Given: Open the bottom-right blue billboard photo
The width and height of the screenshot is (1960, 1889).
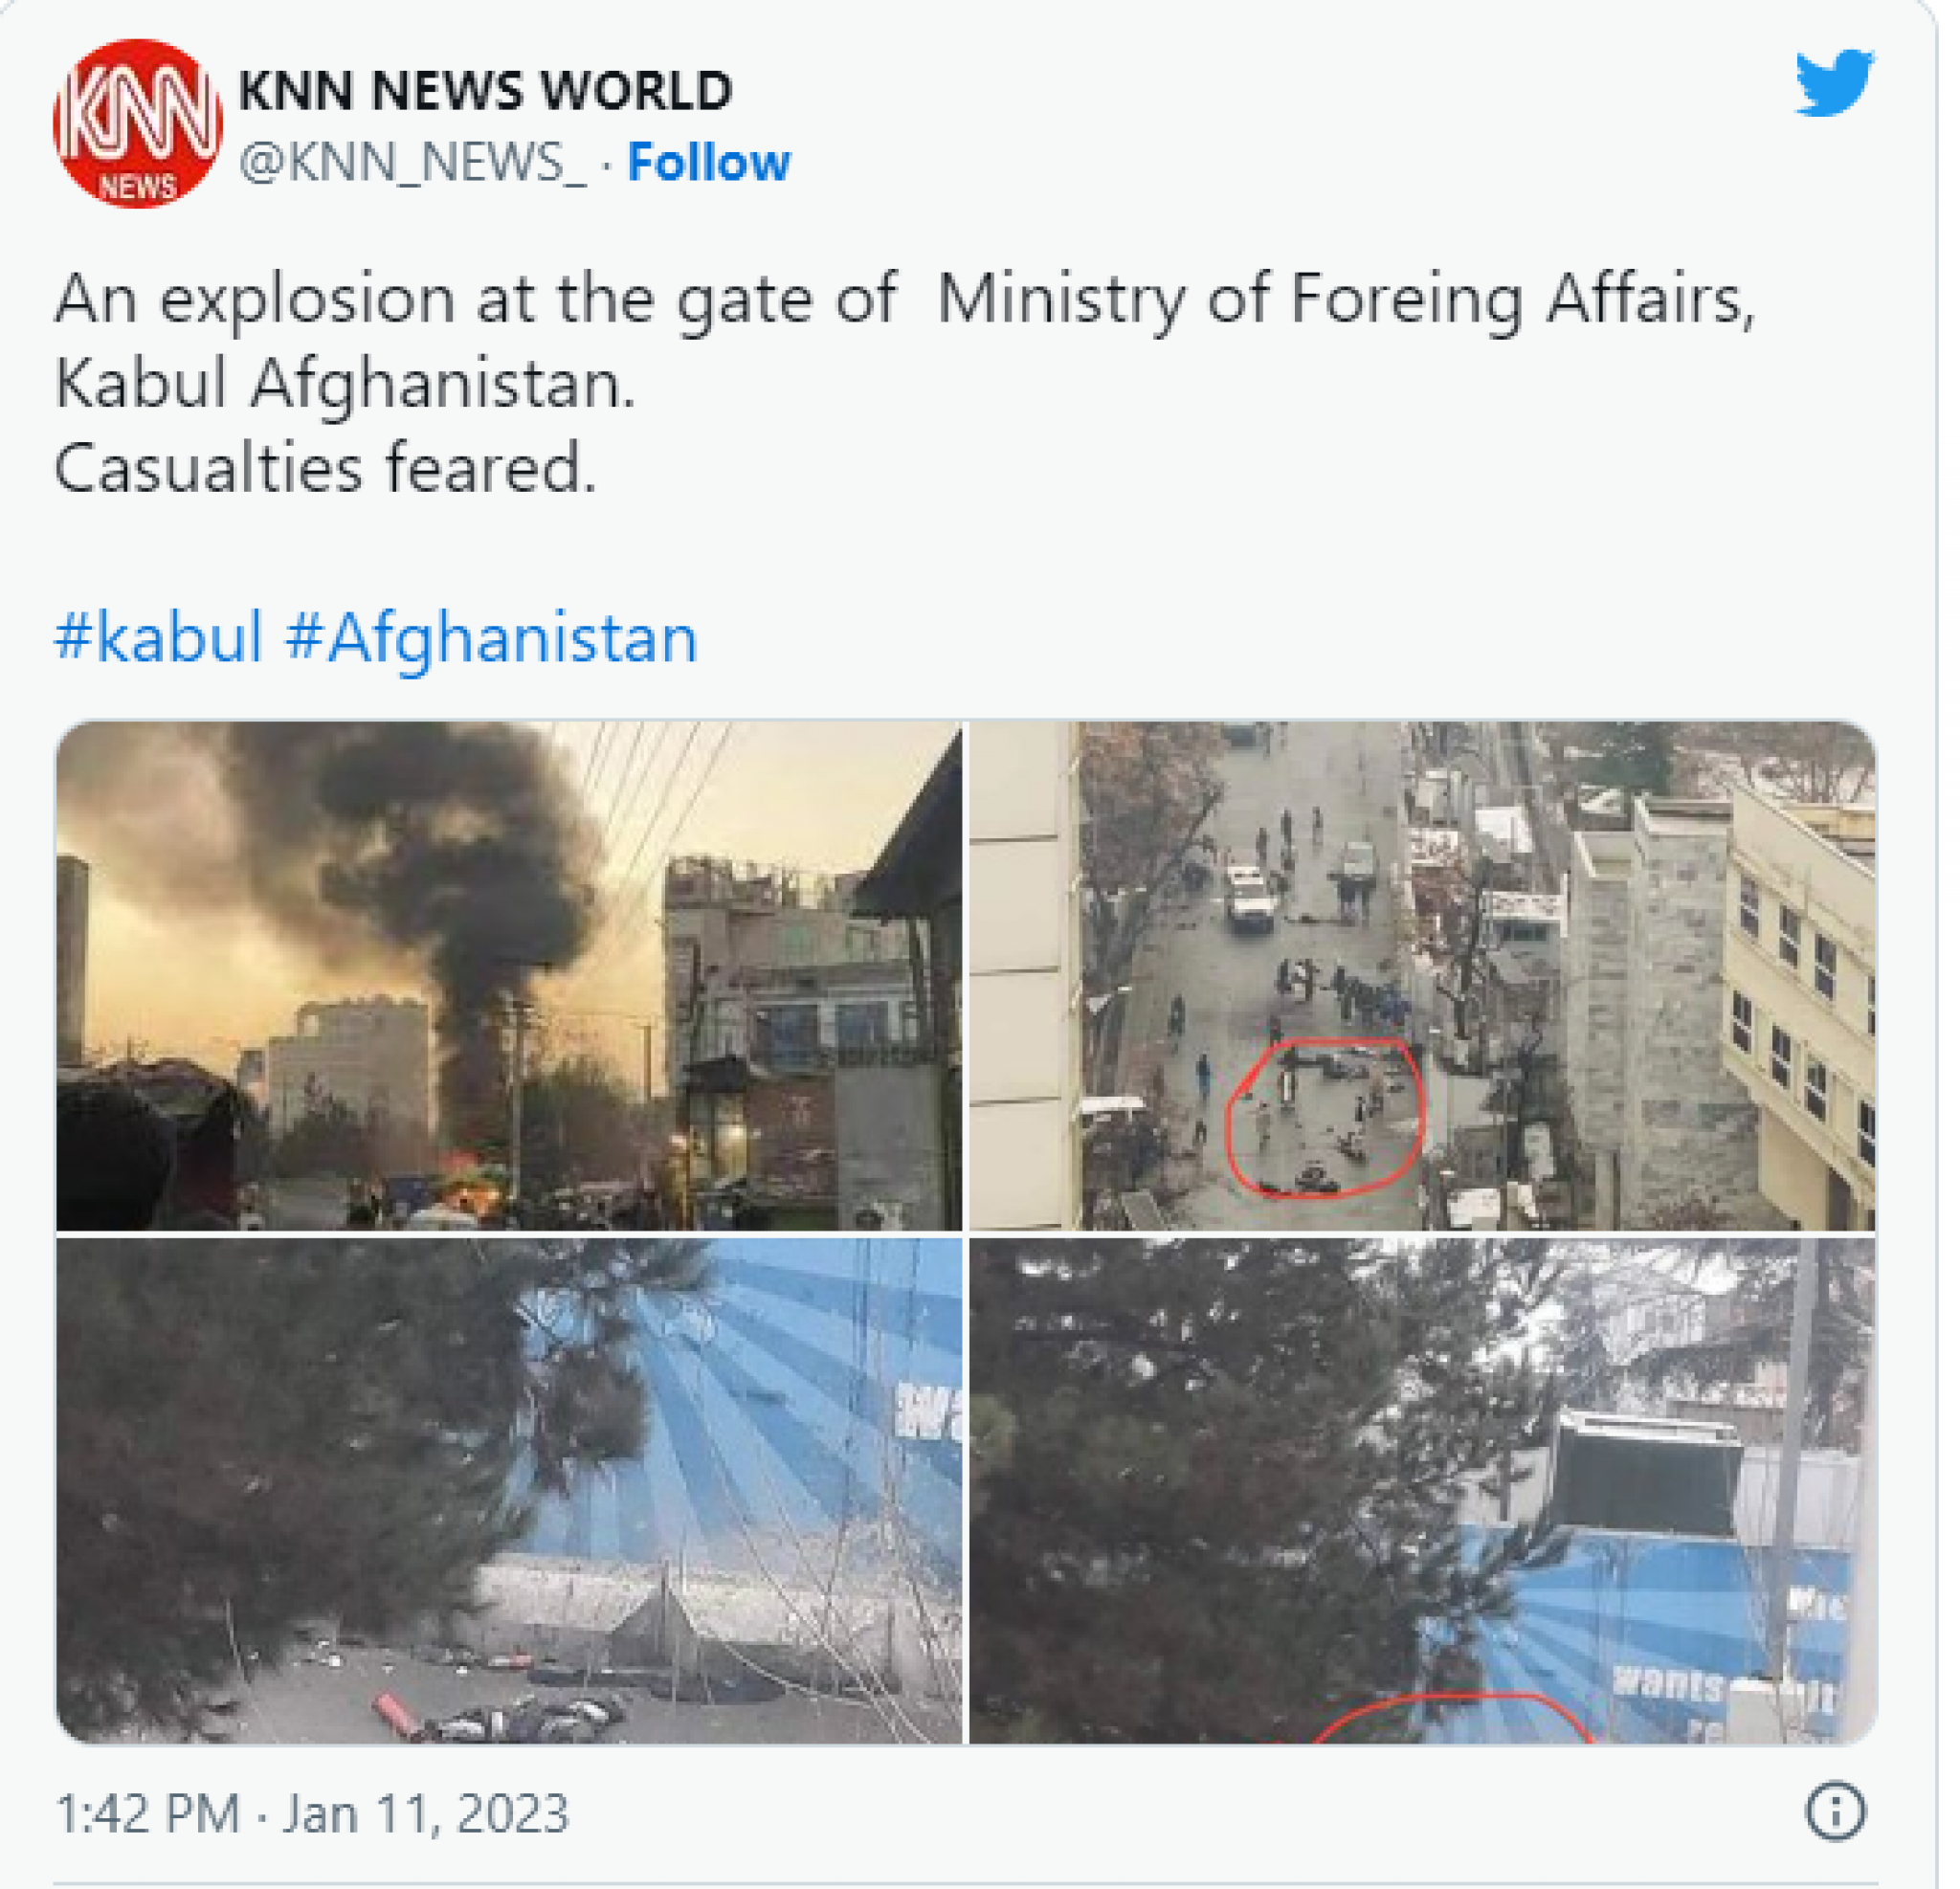Looking at the screenshot, I should tap(1422, 1490).
